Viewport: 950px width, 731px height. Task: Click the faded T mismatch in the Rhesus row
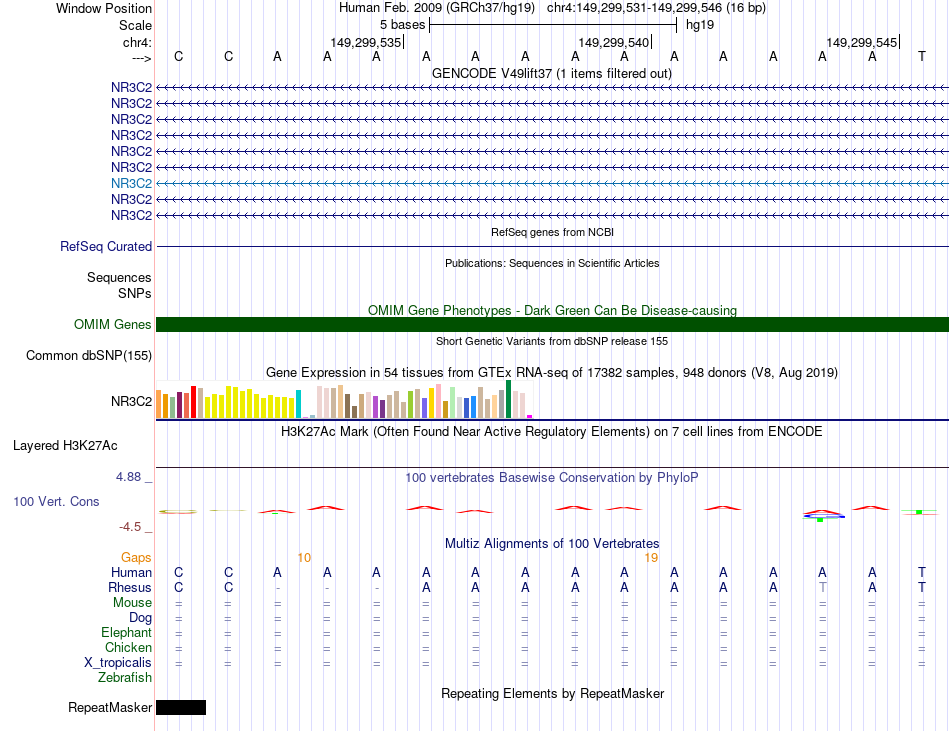[822, 587]
